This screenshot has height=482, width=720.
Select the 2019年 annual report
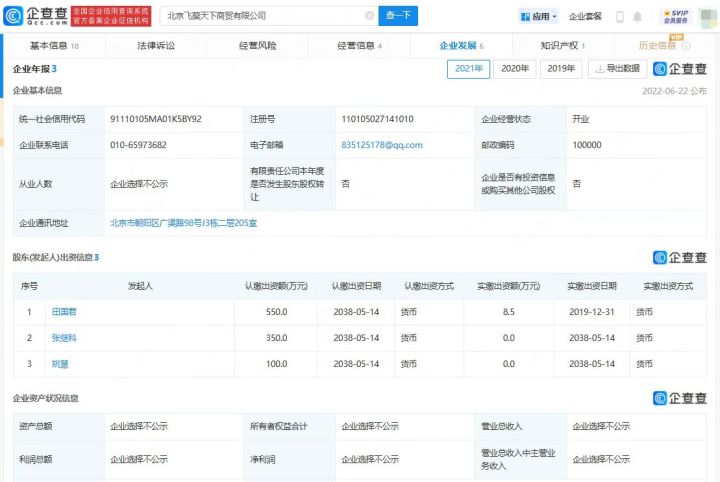[561, 69]
